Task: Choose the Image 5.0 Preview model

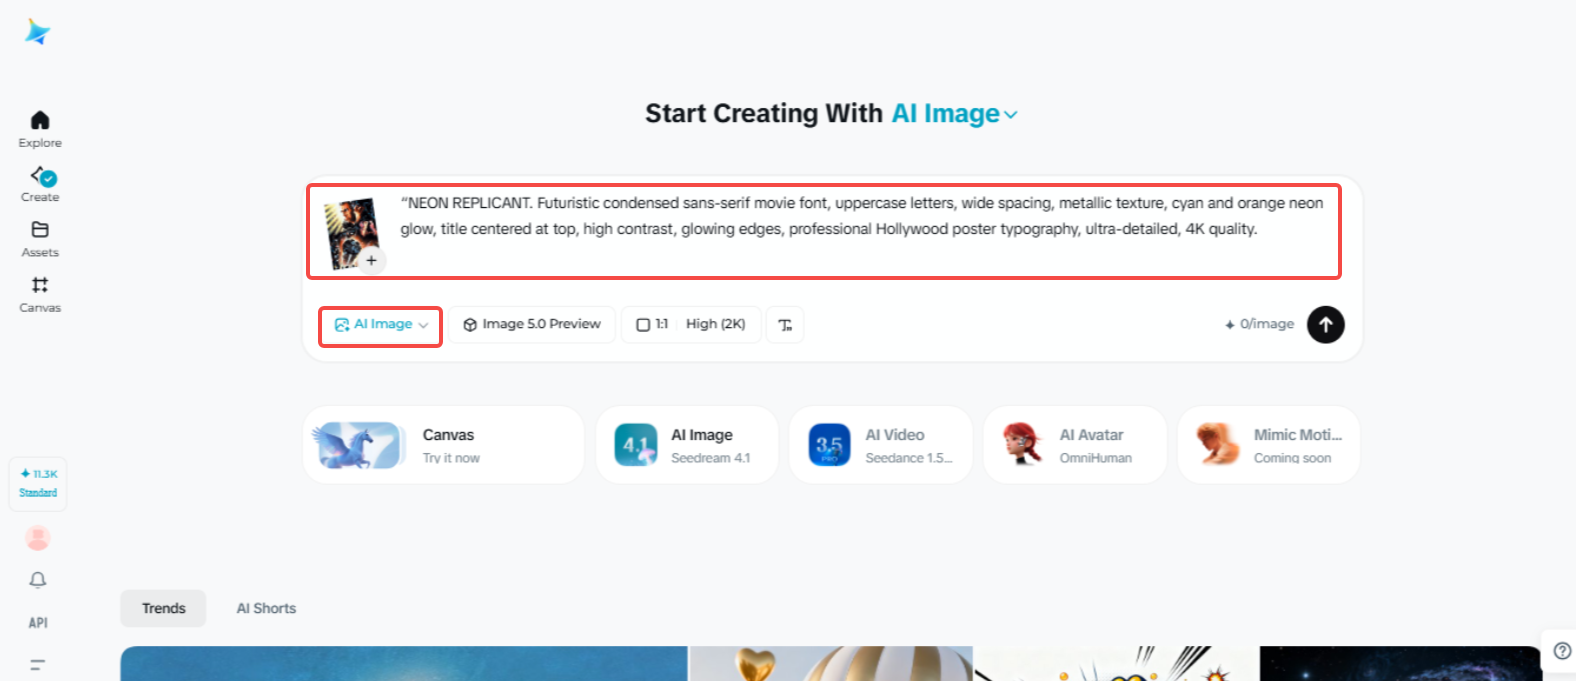Action: click(532, 325)
